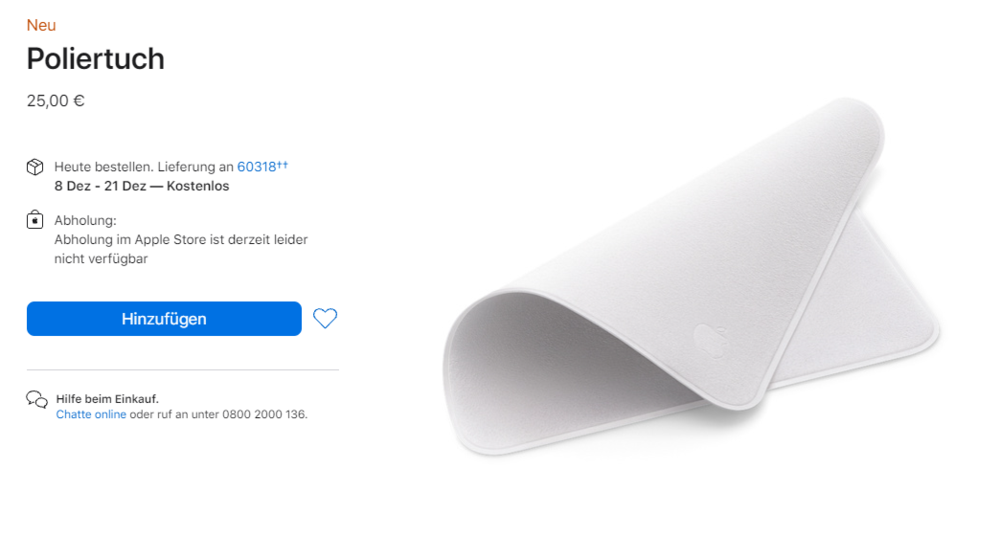Click the Kostenlos shipping cost text
The width and height of the screenshot is (1000, 558).
pos(198,186)
